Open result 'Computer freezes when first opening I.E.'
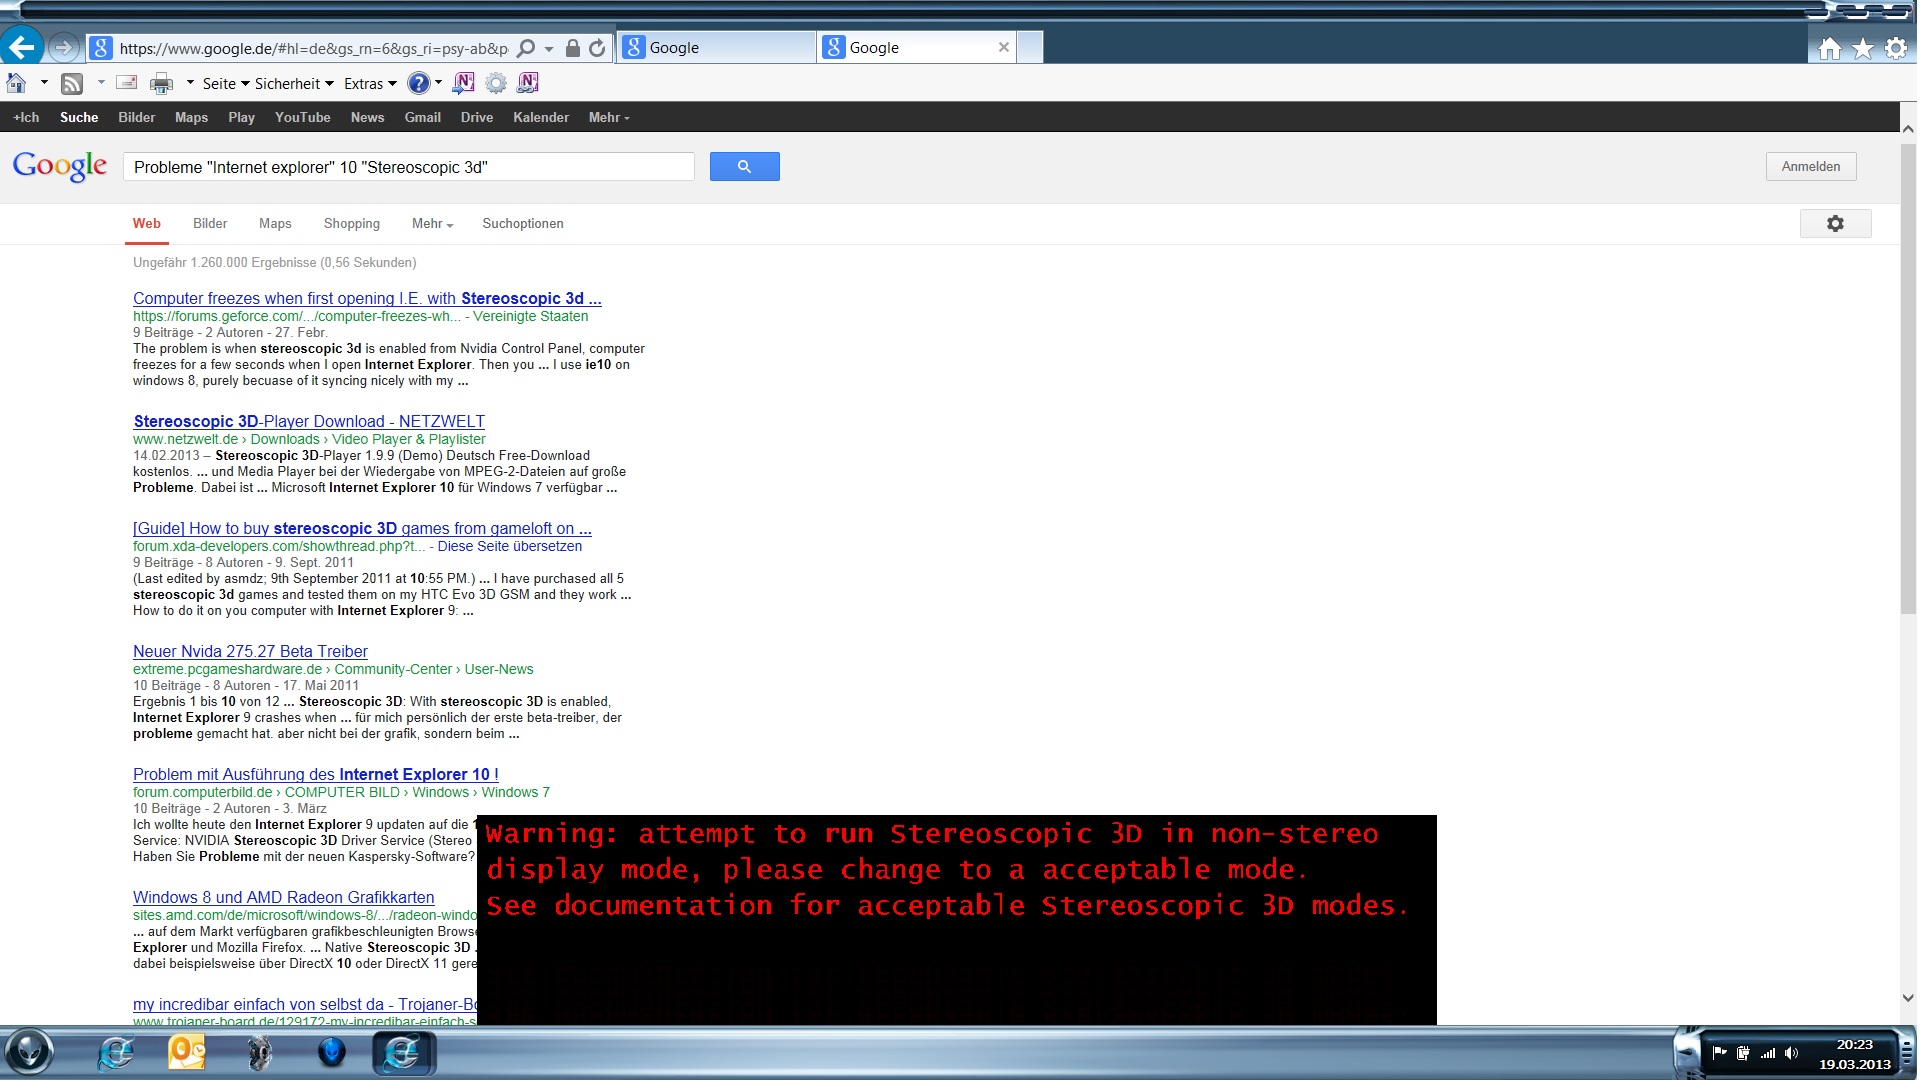 tap(367, 298)
